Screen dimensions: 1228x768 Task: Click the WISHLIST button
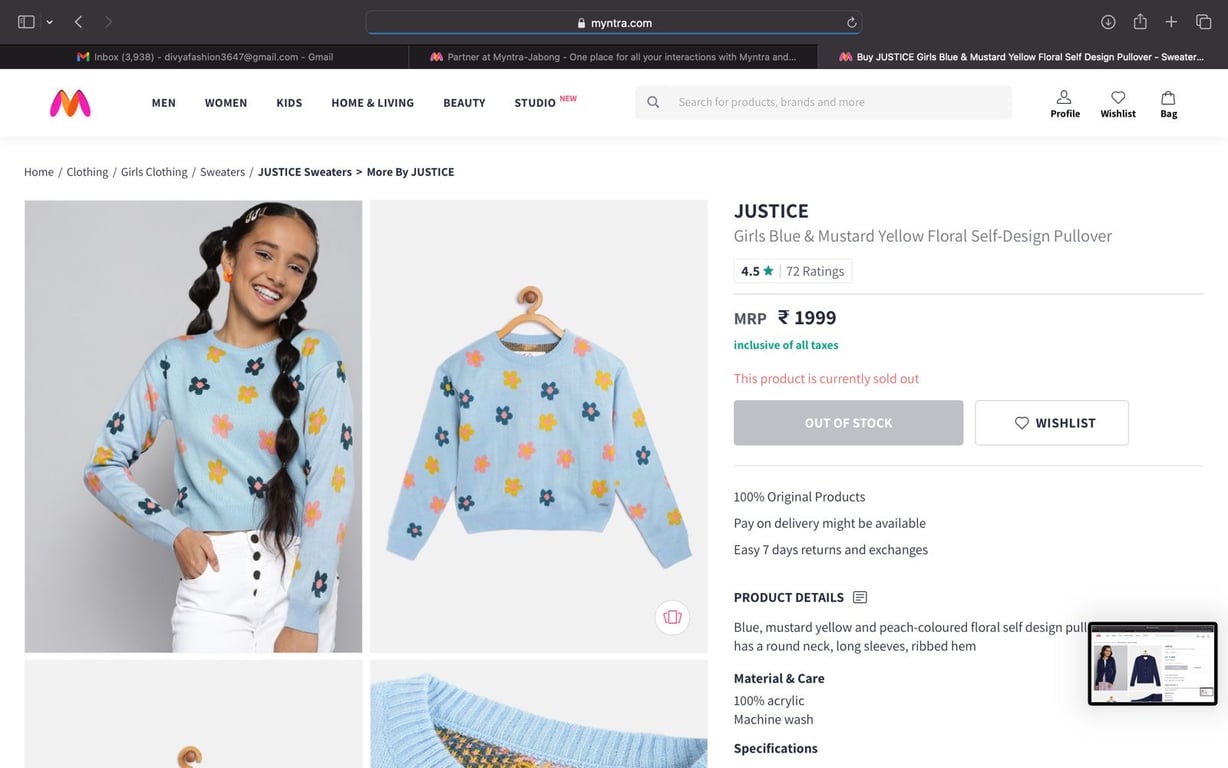pyautogui.click(x=1051, y=423)
